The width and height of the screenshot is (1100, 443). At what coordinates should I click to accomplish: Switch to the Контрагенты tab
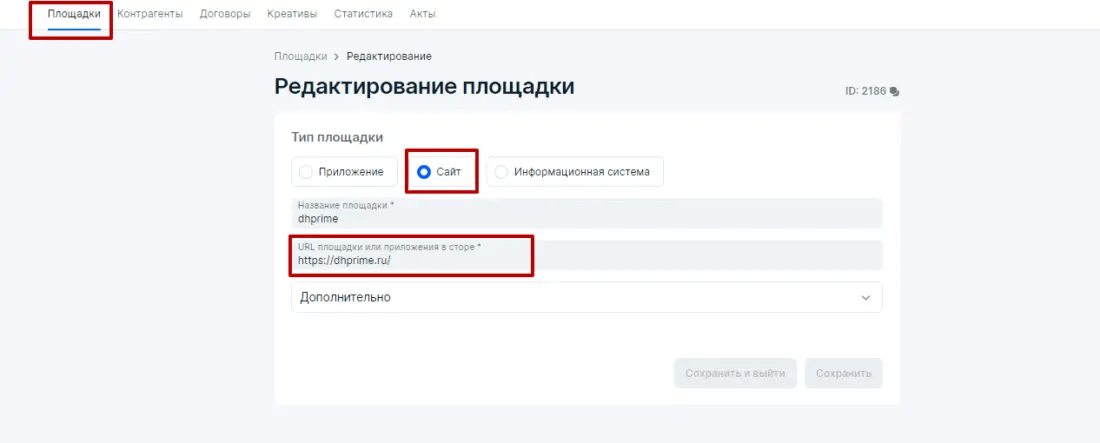[x=150, y=14]
